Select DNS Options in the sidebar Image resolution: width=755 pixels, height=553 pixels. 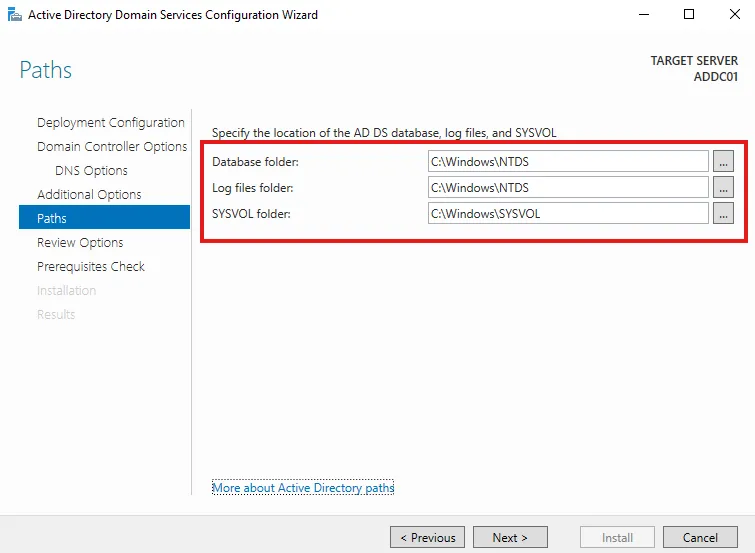(91, 171)
